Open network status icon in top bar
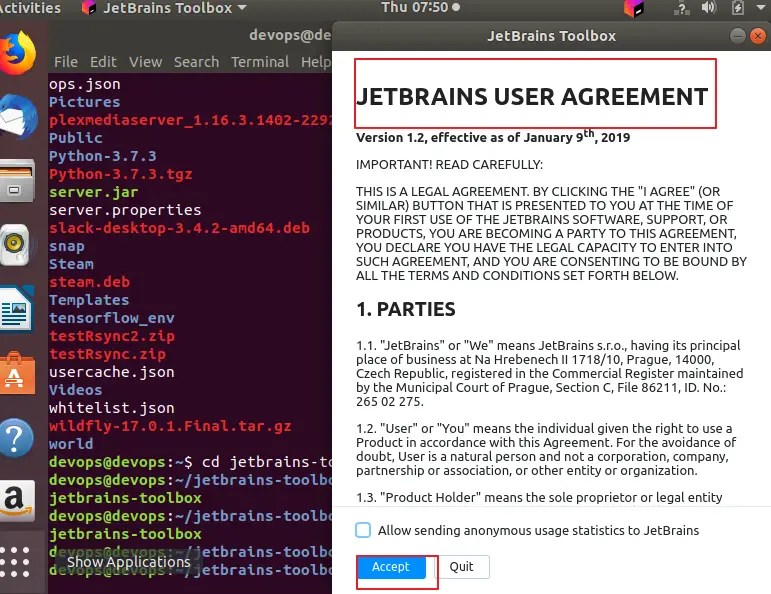771x594 pixels. (x=682, y=8)
